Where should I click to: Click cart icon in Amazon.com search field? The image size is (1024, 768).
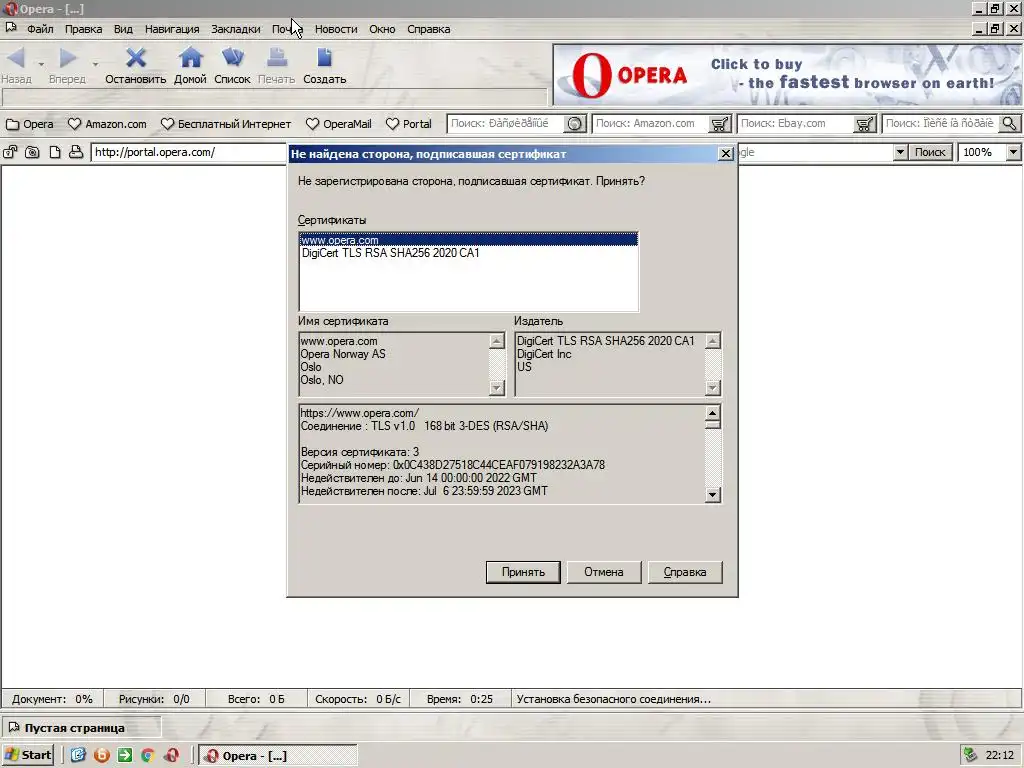[720, 123]
